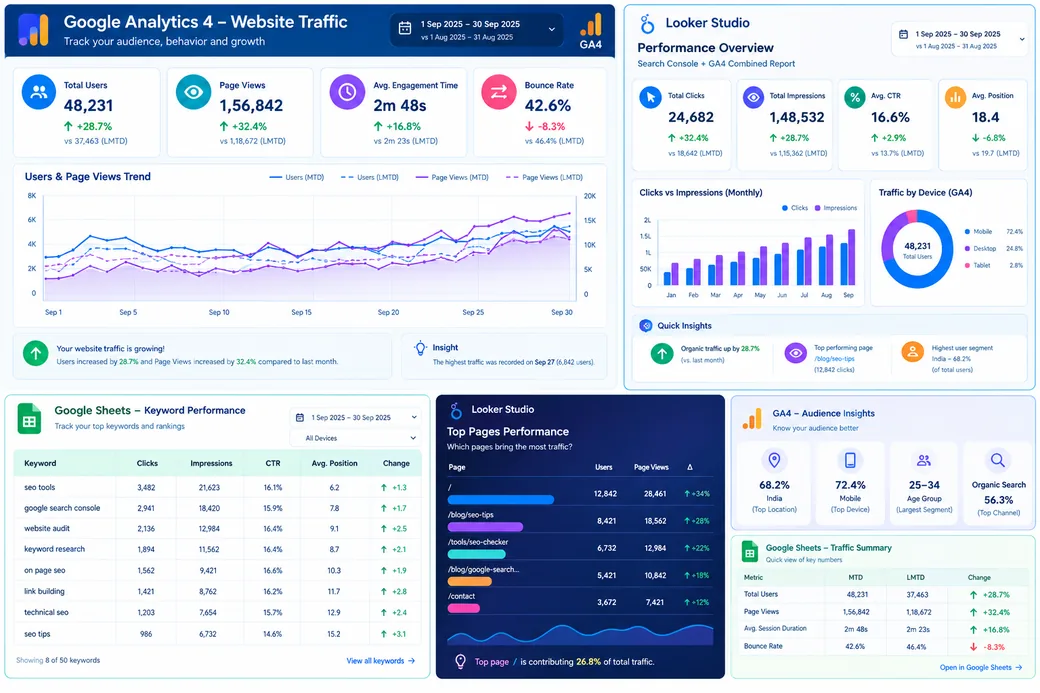Click the blue bar for the / page
The image size is (1040, 693).
pyautogui.click(x=501, y=500)
